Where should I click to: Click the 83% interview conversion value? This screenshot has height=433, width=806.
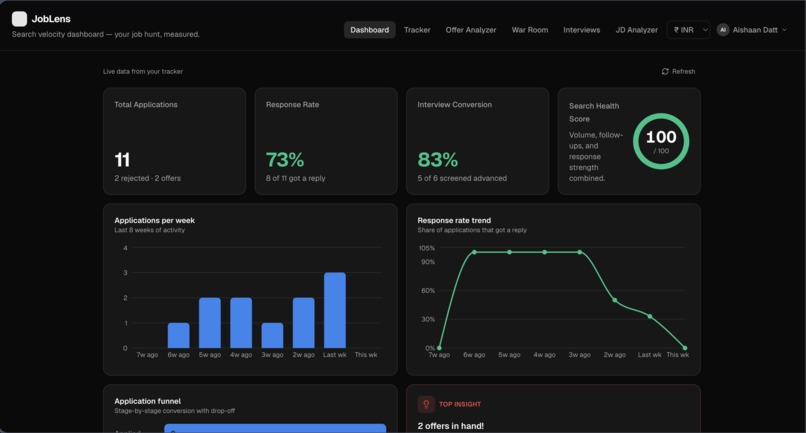point(437,159)
